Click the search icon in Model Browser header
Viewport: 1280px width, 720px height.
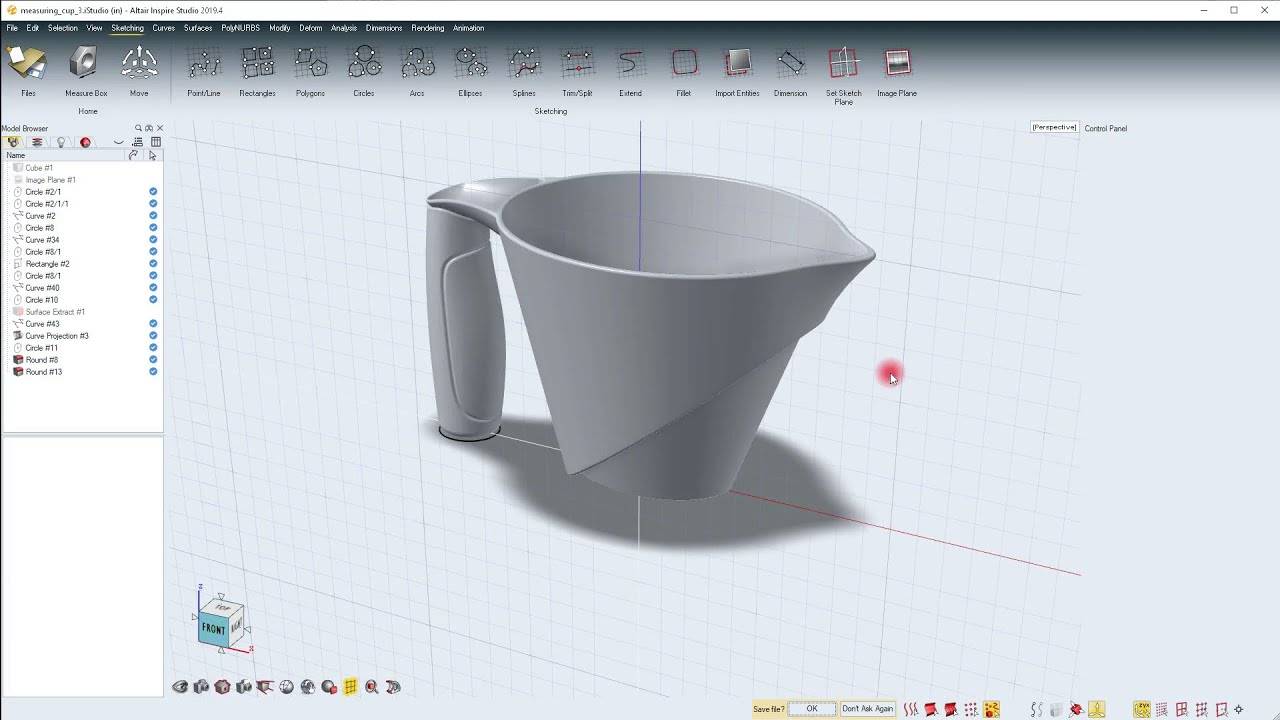[x=139, y=128]
